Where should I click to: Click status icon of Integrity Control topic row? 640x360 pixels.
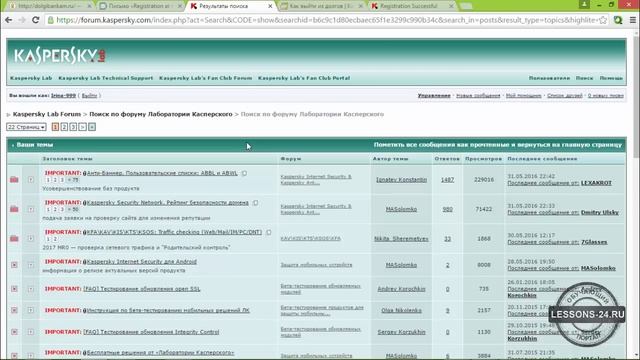[x=14, y=332]
